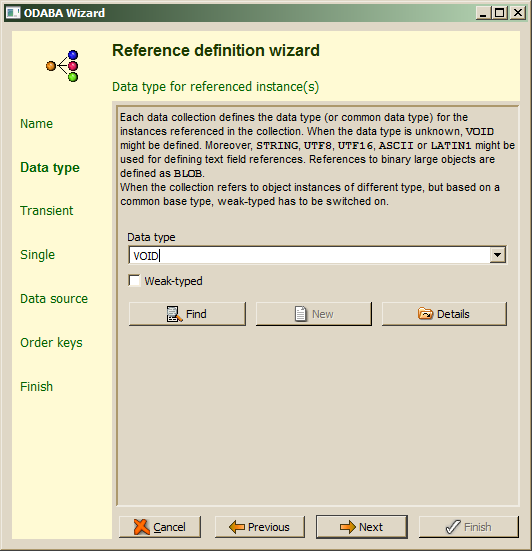Click the Details button label

(453, 314)
